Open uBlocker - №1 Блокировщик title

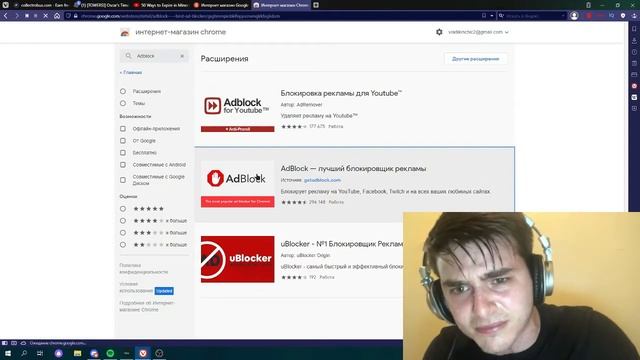click(342, 244)
